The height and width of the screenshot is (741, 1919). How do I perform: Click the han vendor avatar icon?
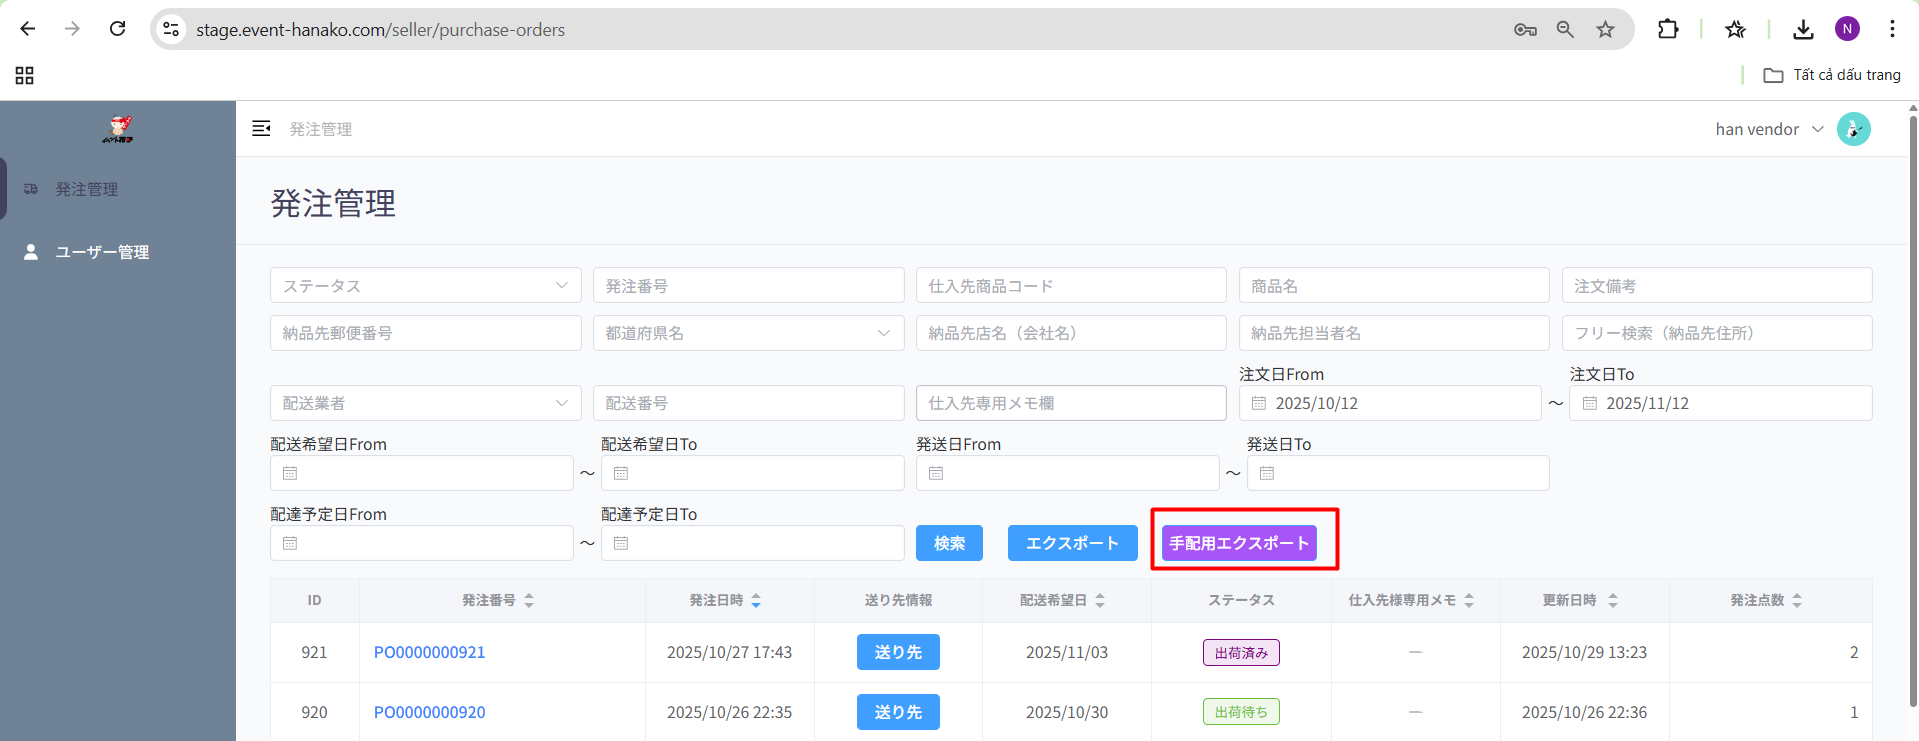1853,129
